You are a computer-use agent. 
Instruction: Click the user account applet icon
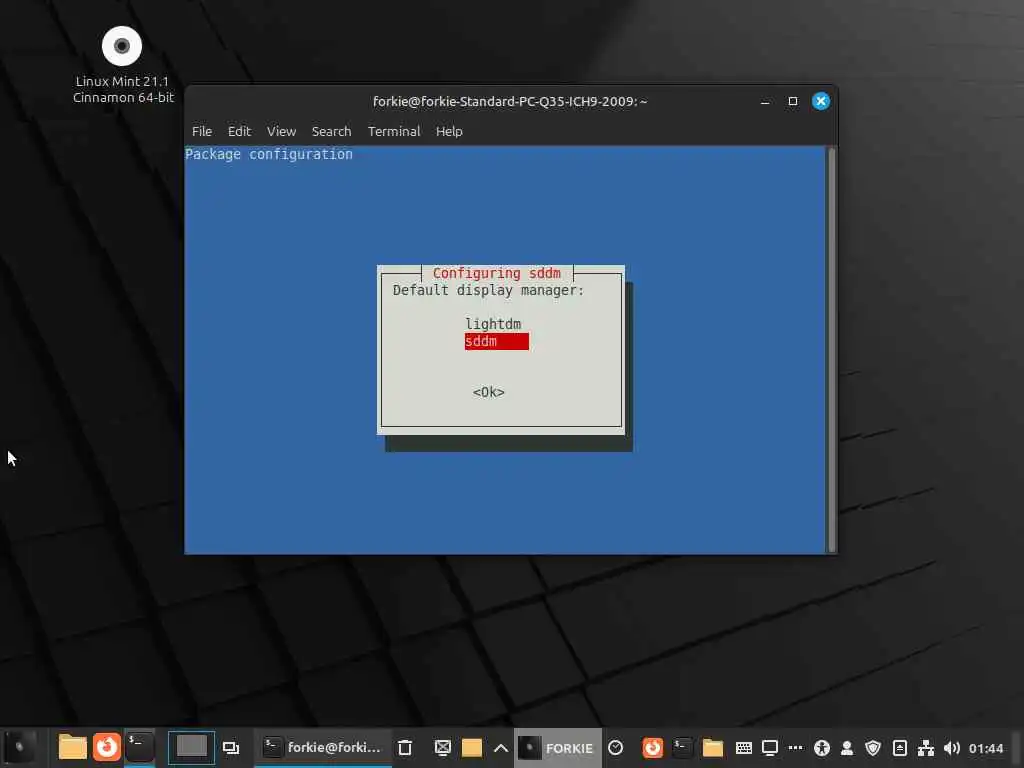pyautogui.click(x=847, y=748)
